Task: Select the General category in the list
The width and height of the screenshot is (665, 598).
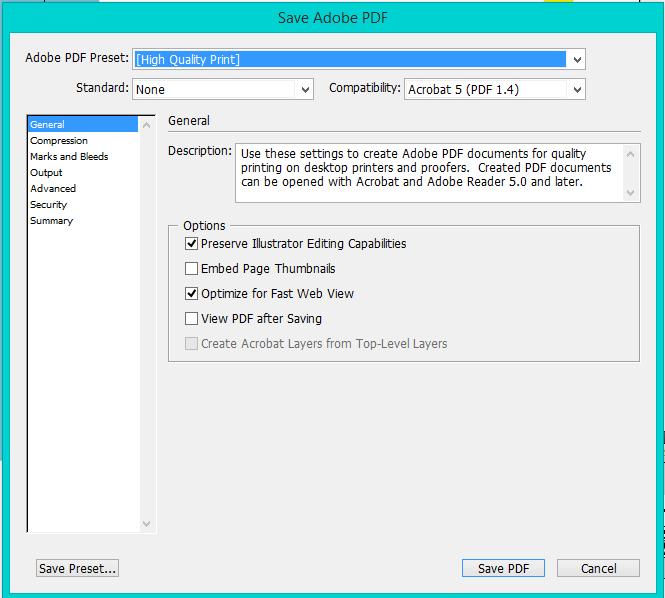Action: (x=83, y=124)
